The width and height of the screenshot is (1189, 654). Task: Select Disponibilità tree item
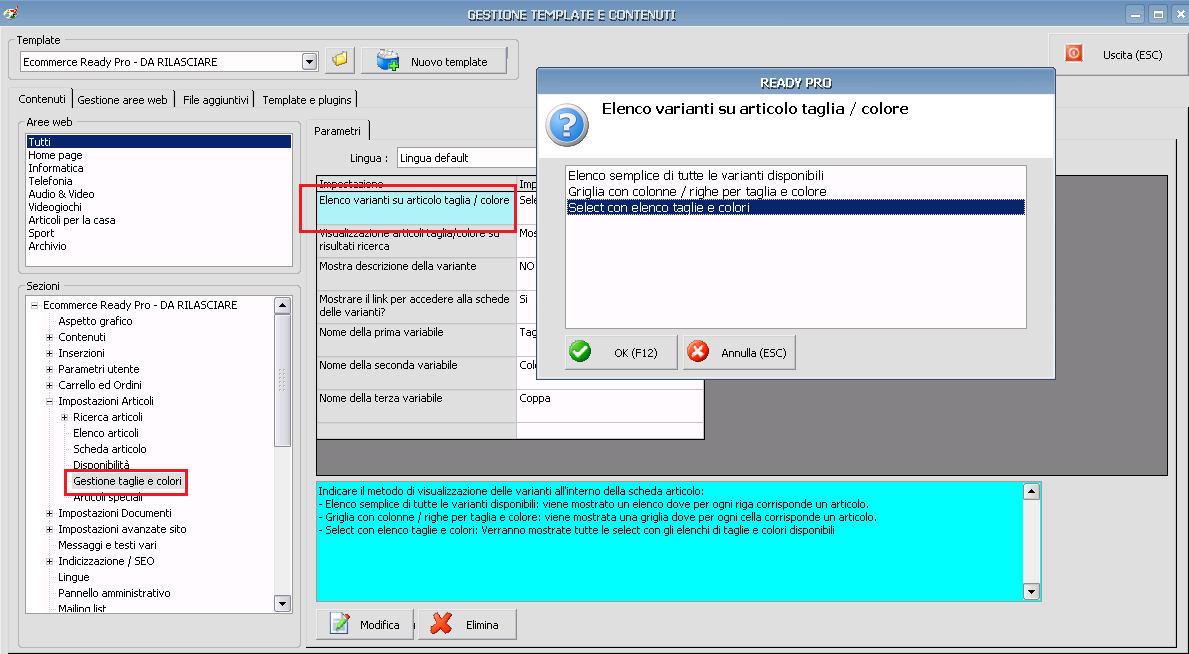pos(102,465)
